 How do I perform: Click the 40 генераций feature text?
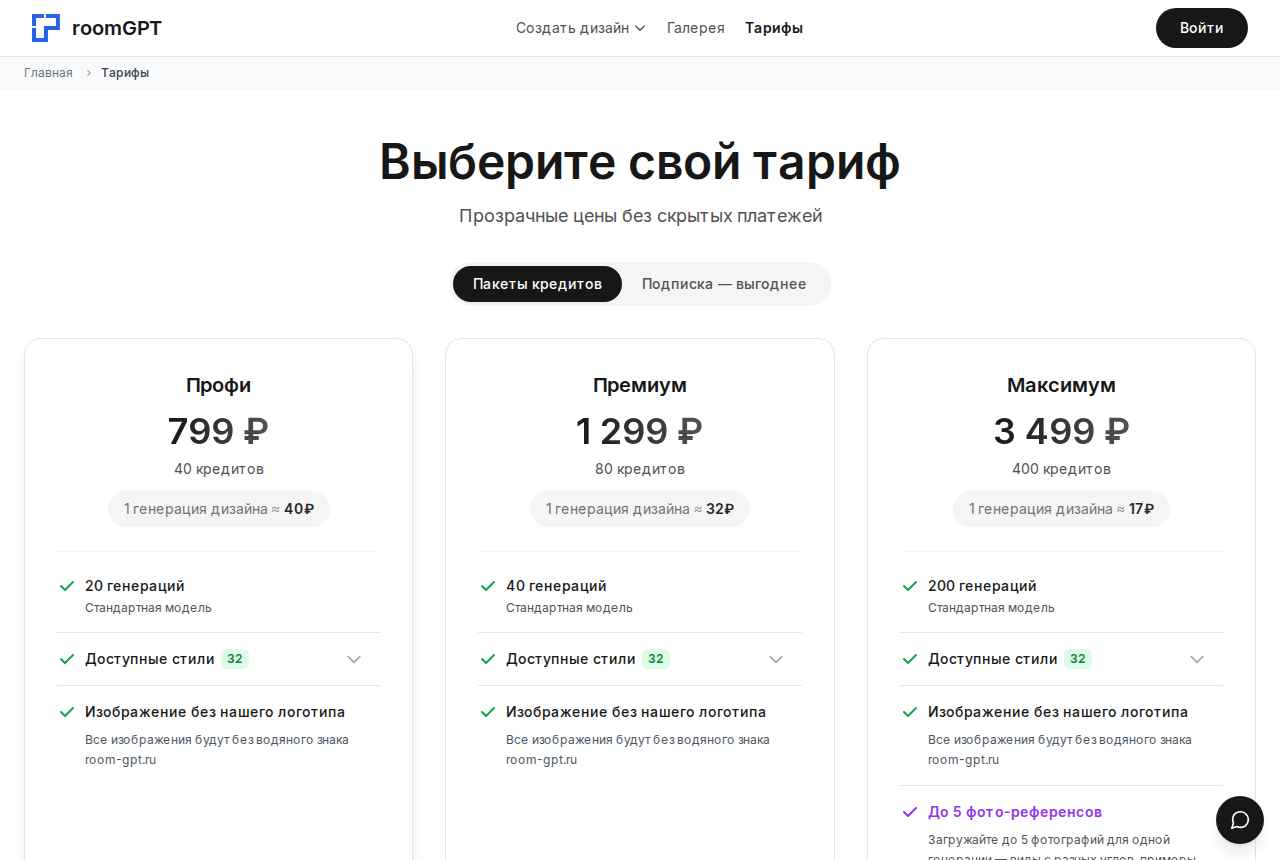tap(556, 586)
